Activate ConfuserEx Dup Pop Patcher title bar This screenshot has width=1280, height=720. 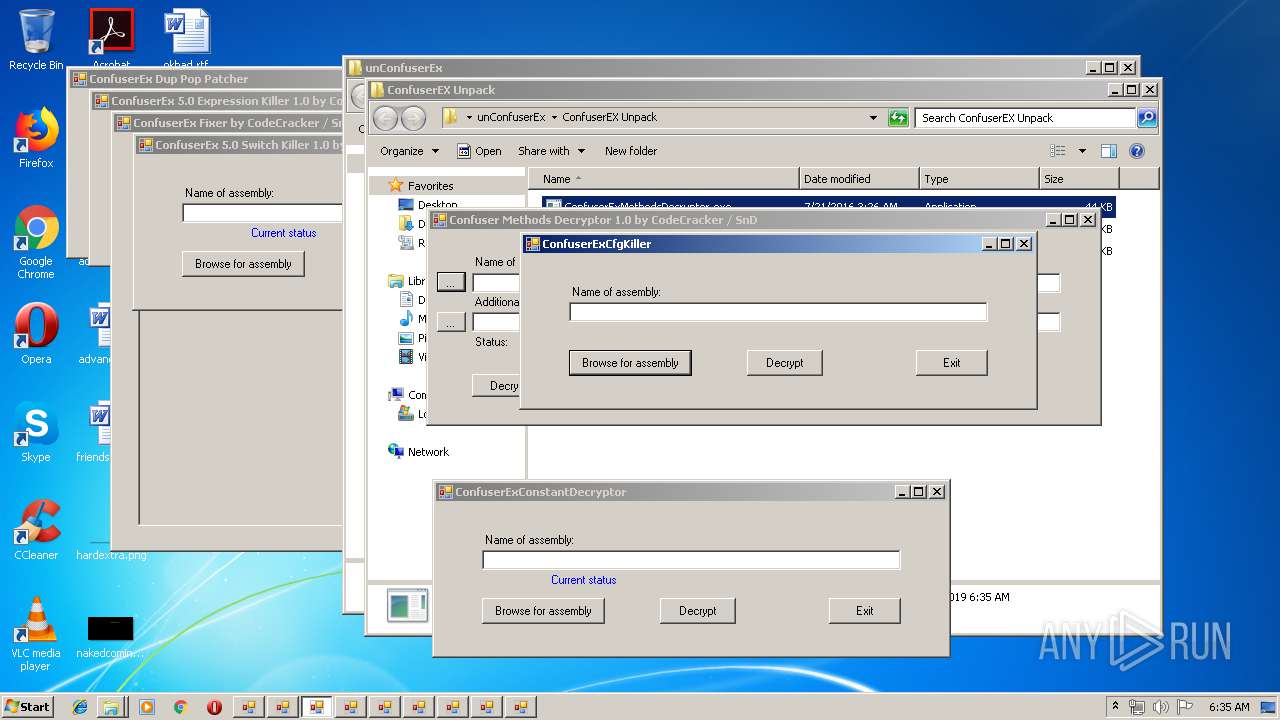[206, 79]
